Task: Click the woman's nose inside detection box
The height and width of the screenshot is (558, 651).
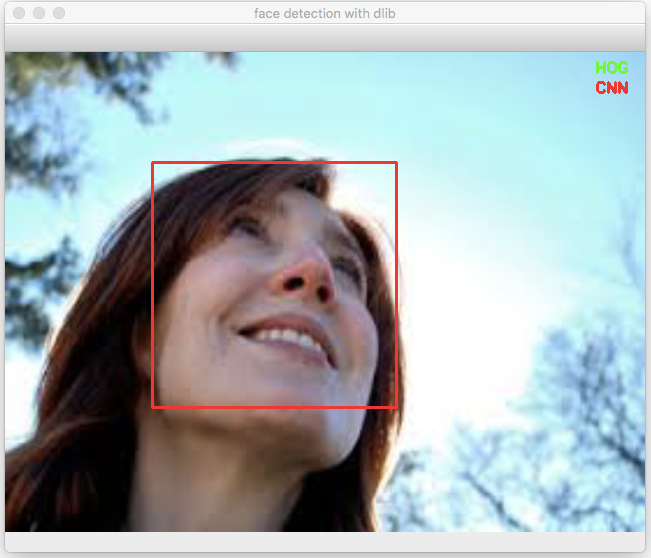Action: click(306, 280)
